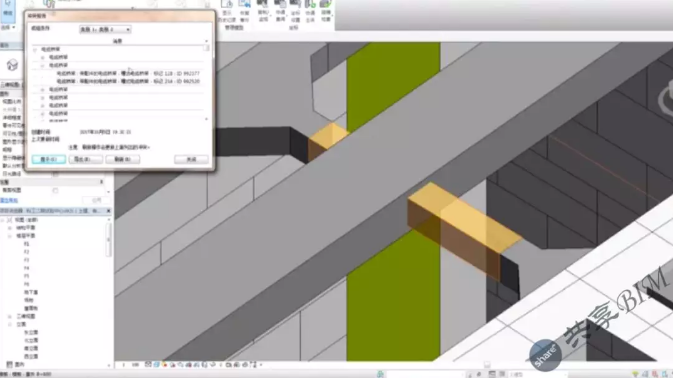Click the project browser vertical scrollbar
673x378 pixels.
click(x=109, y=240)
